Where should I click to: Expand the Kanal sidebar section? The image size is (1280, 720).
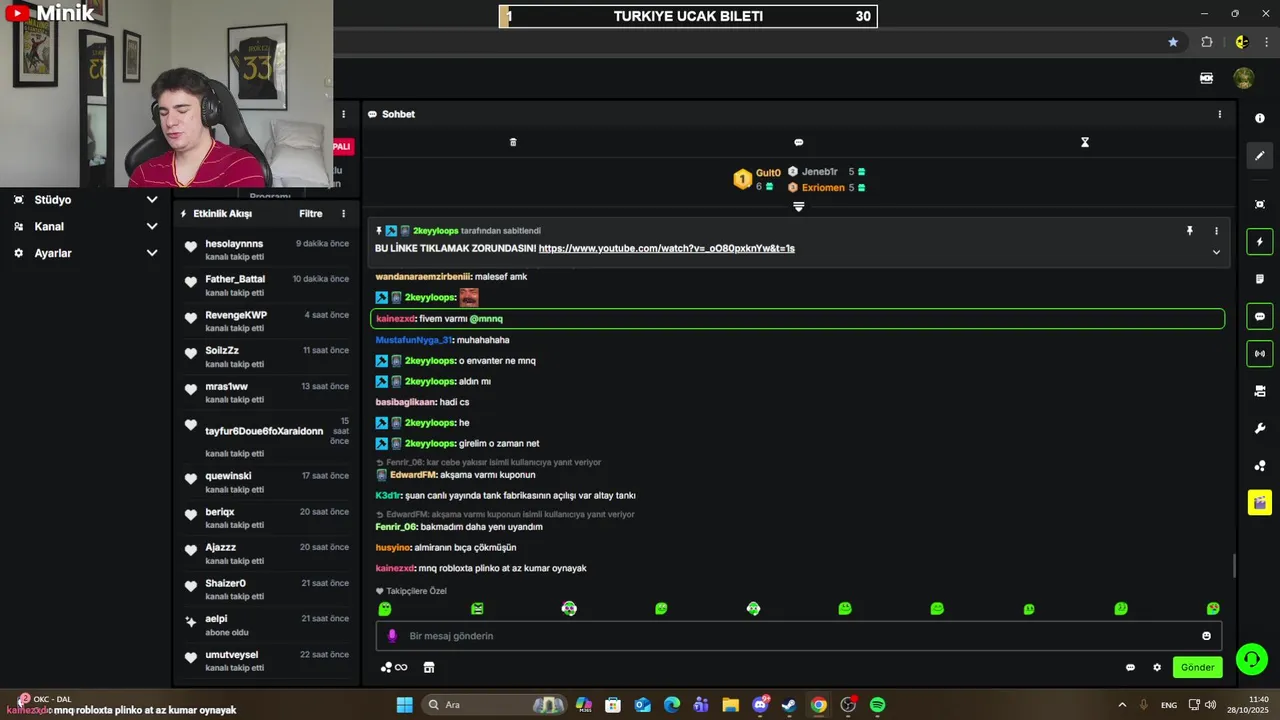coord(86,226)
